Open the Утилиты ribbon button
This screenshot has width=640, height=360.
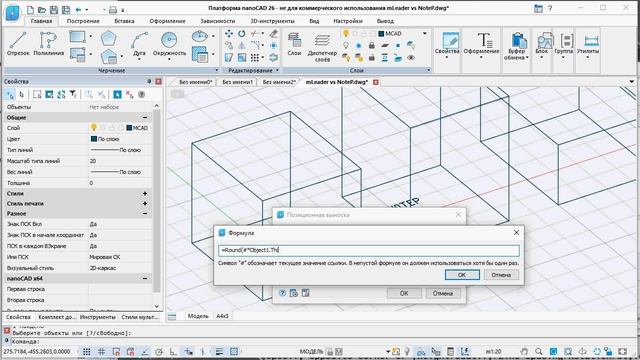tap(588, 45)
